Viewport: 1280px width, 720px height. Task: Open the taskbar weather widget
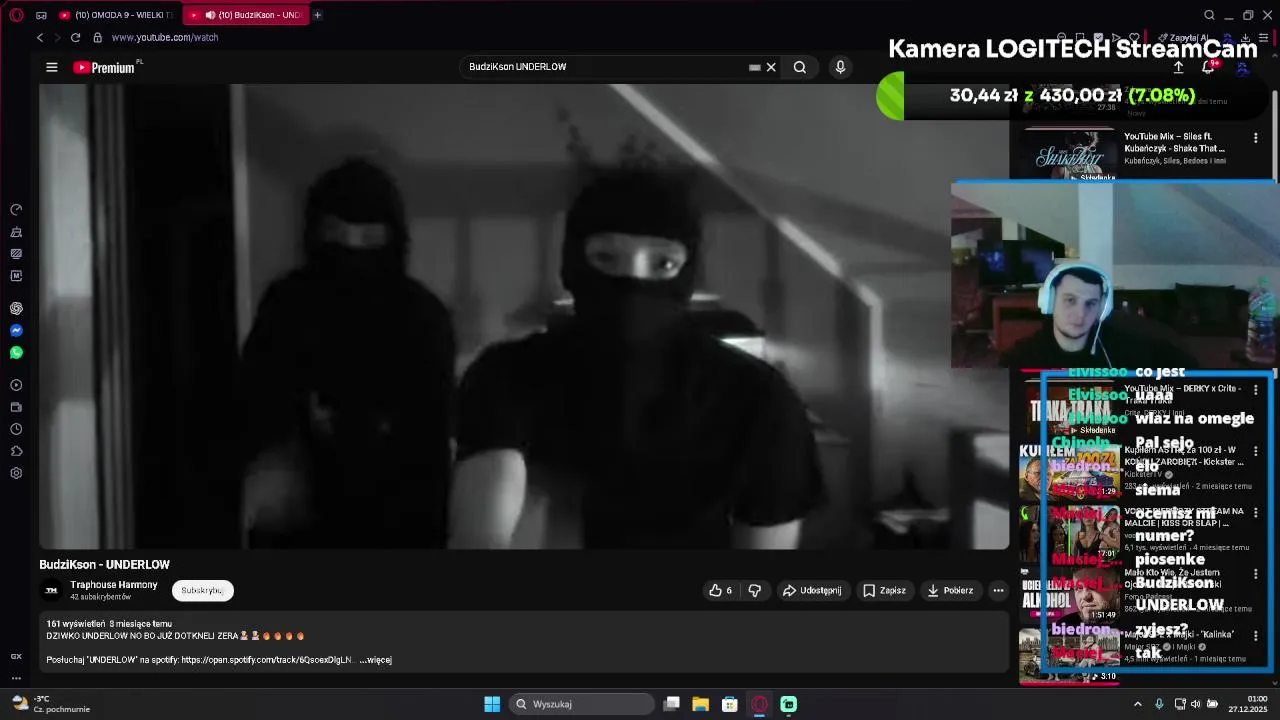52,704
